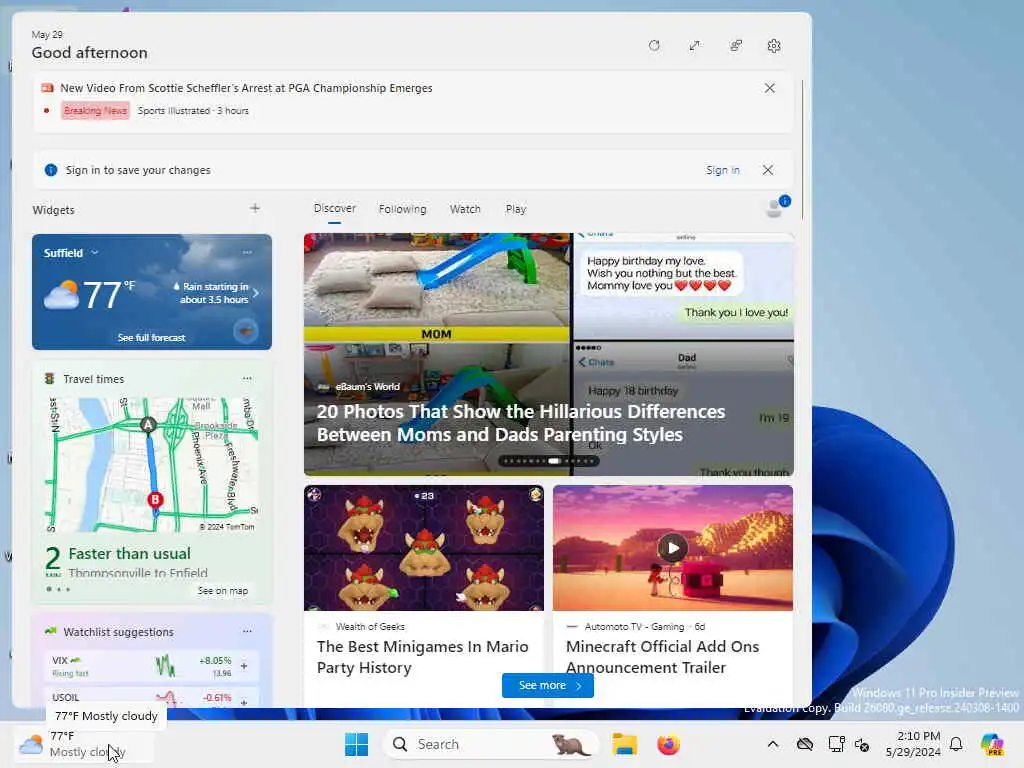
Task: Switch to the Watch tab
Action: click(465, 209)
